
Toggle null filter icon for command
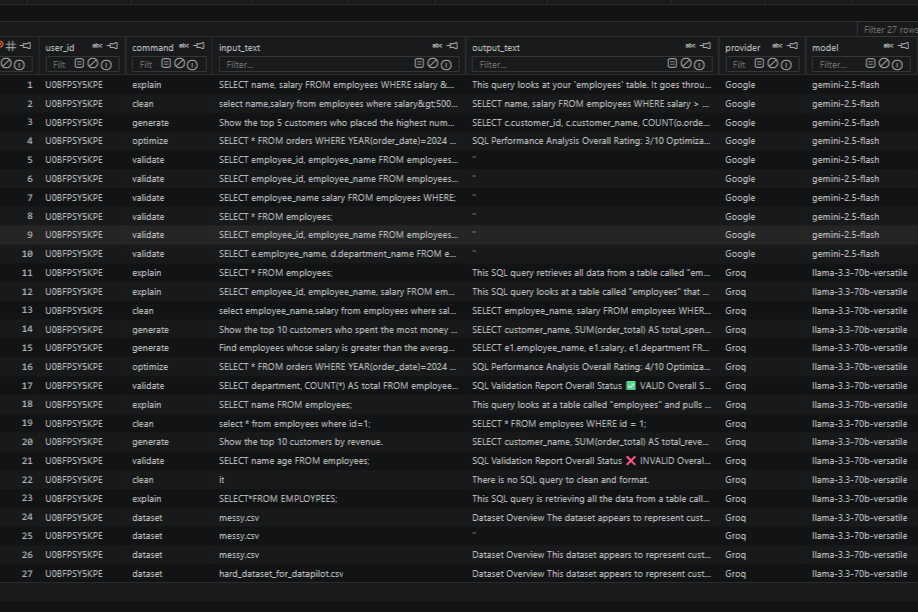coord(180,63)
